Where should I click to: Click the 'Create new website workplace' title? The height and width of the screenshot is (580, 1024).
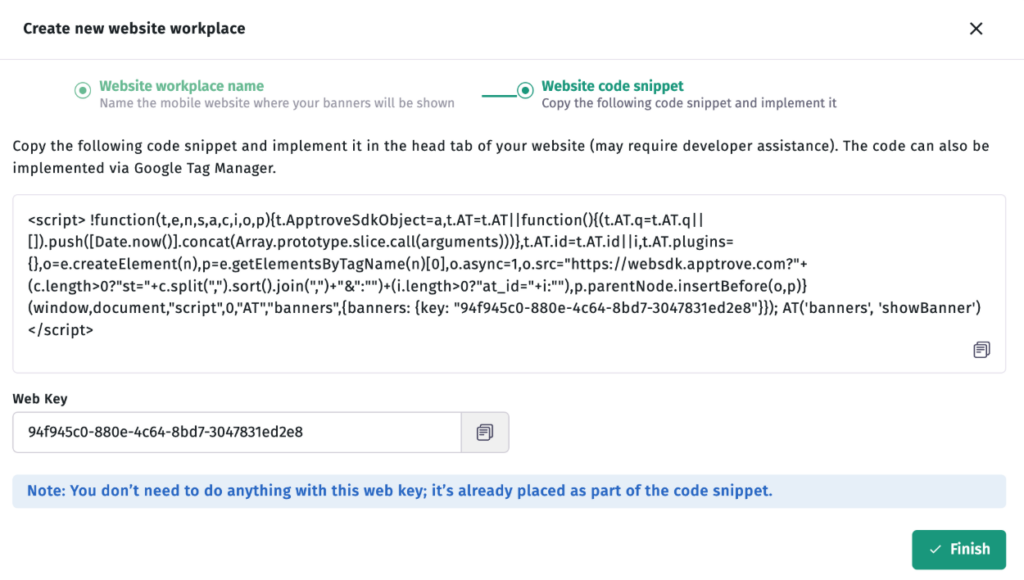point(135,29)
